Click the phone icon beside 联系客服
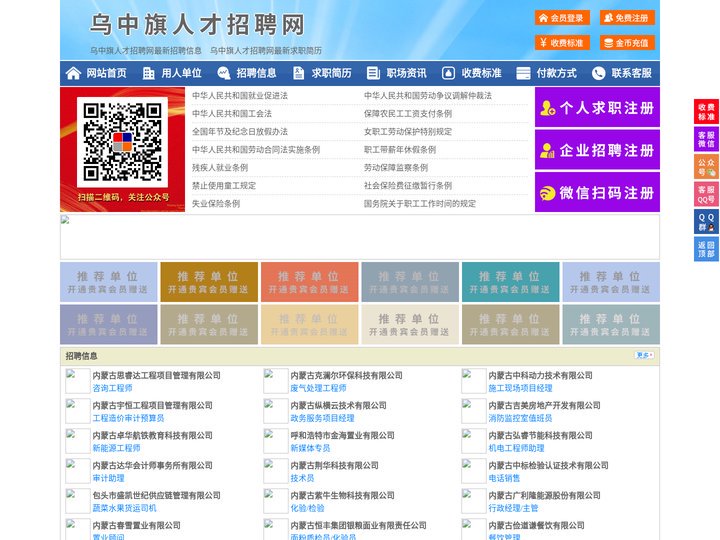Screen dimensions: 720x540 point(598,73)
